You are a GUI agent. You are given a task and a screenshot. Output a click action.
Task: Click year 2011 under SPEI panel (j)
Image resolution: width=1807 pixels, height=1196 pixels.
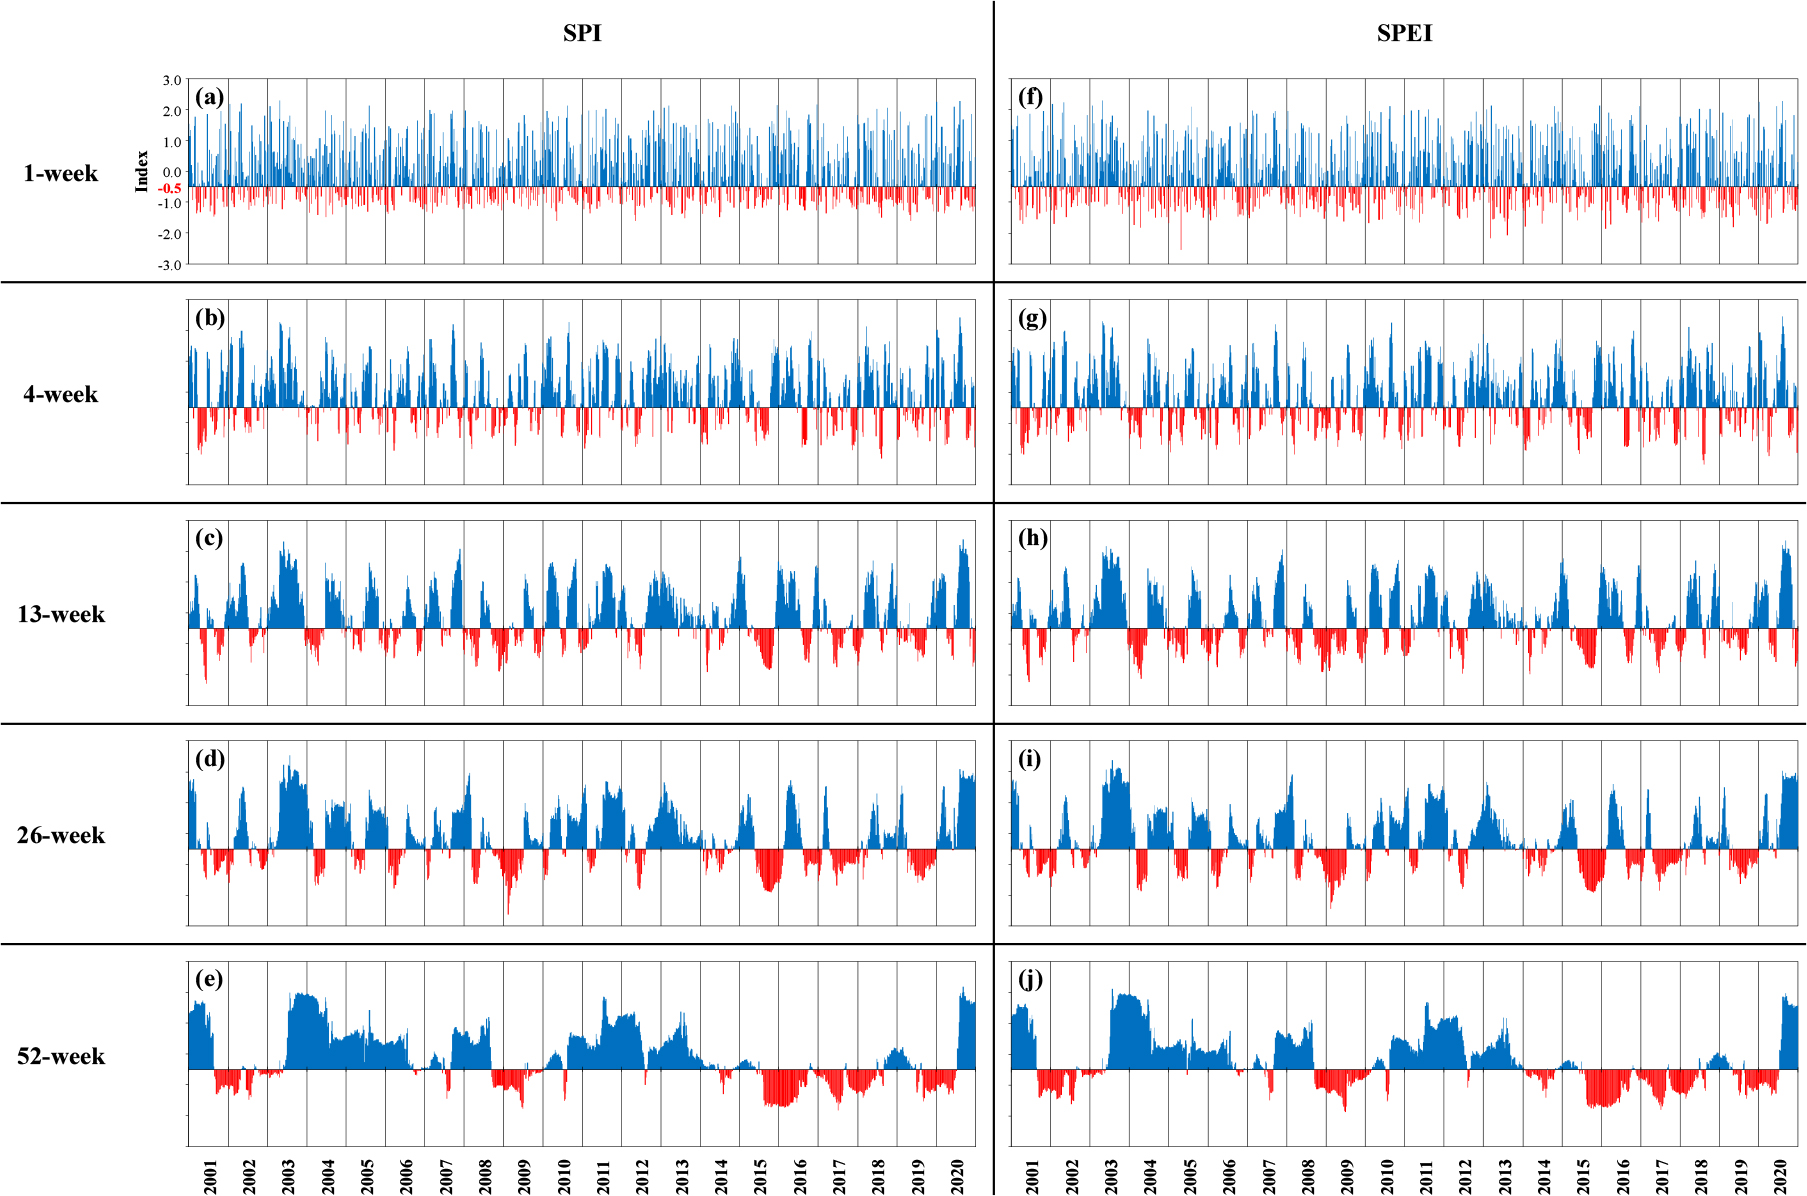[1426, 1176]
